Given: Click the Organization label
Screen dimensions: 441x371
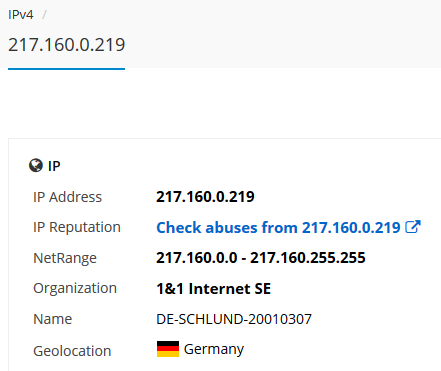Looking at the screenshot, I should (x=75, y=288).
